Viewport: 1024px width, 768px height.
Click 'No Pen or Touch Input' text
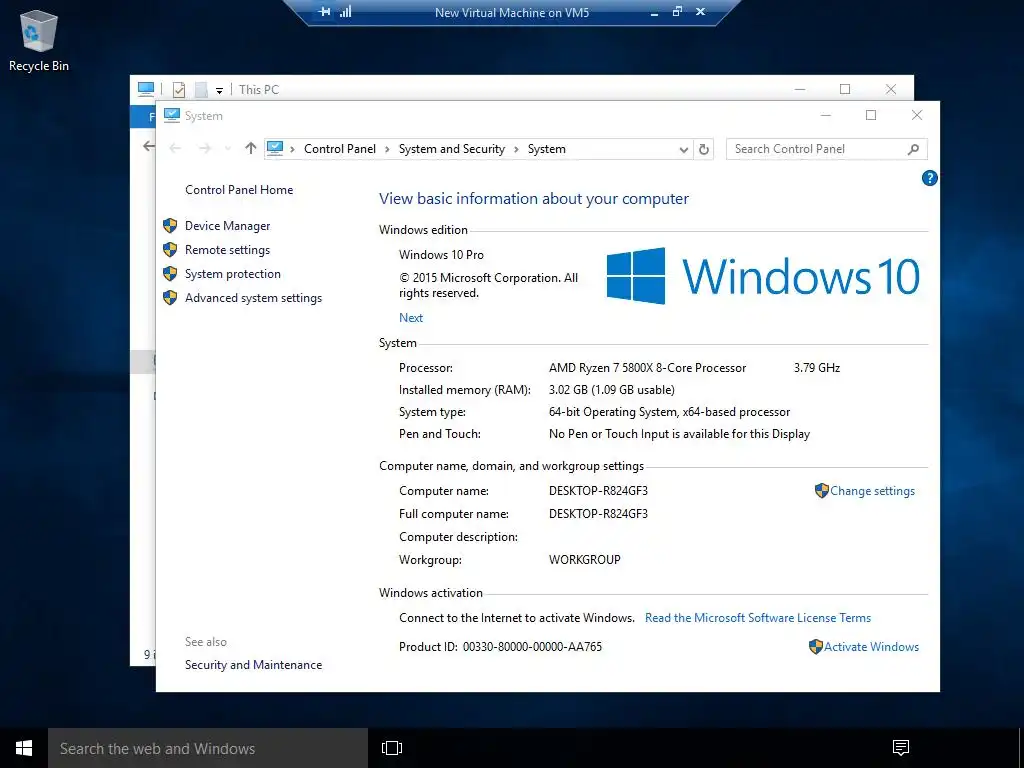pos(679,434)
